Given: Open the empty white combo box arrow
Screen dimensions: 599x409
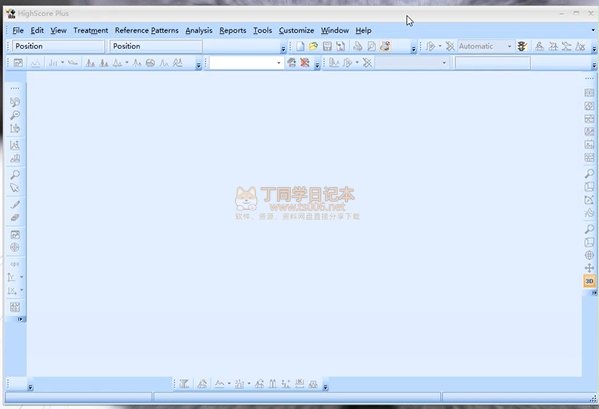Looking at the screenshot, I should point(278,63).
